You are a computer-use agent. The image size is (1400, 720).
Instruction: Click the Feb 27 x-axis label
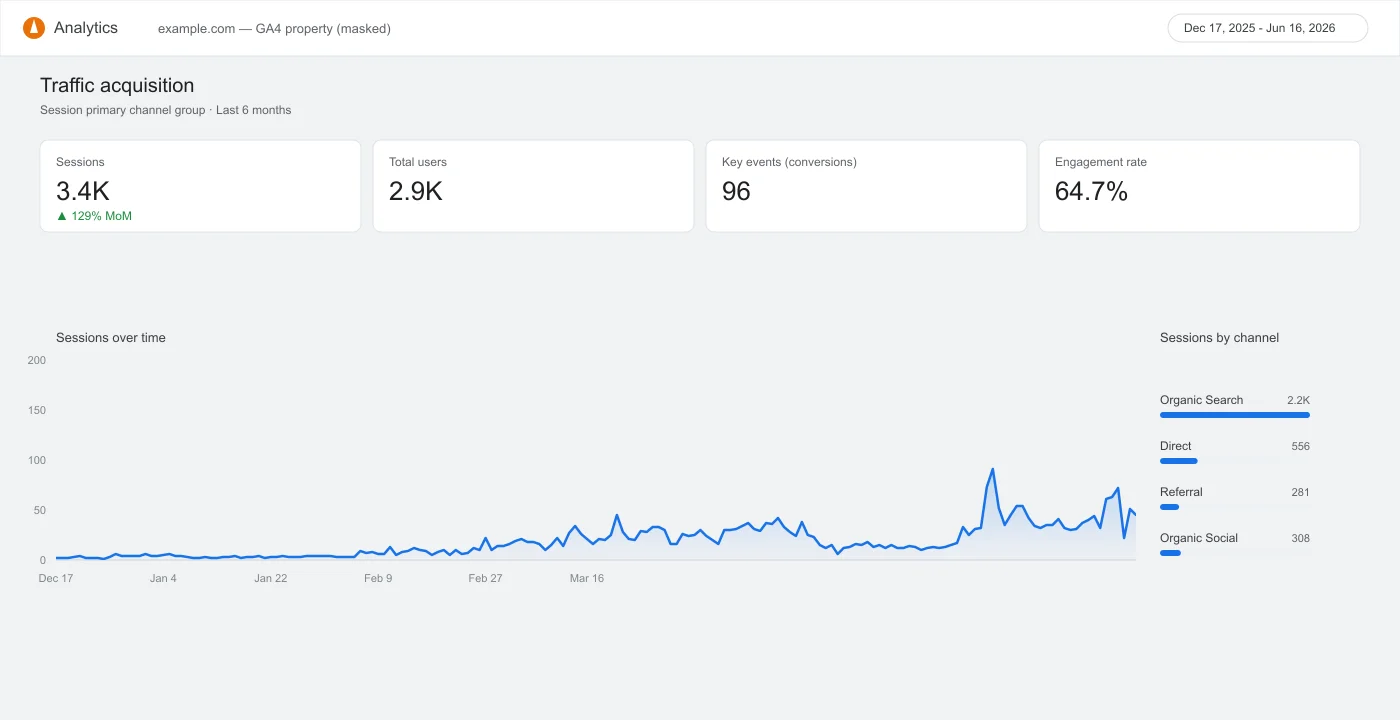[485, 578]
